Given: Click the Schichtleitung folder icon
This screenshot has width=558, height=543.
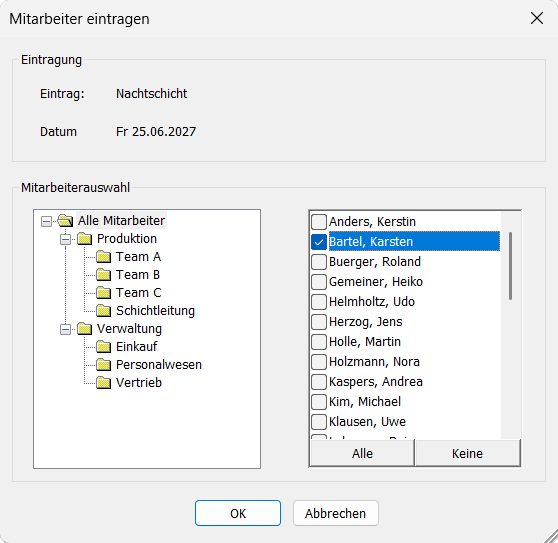Looking at the screenshot, I should click(x=104, y=311).
